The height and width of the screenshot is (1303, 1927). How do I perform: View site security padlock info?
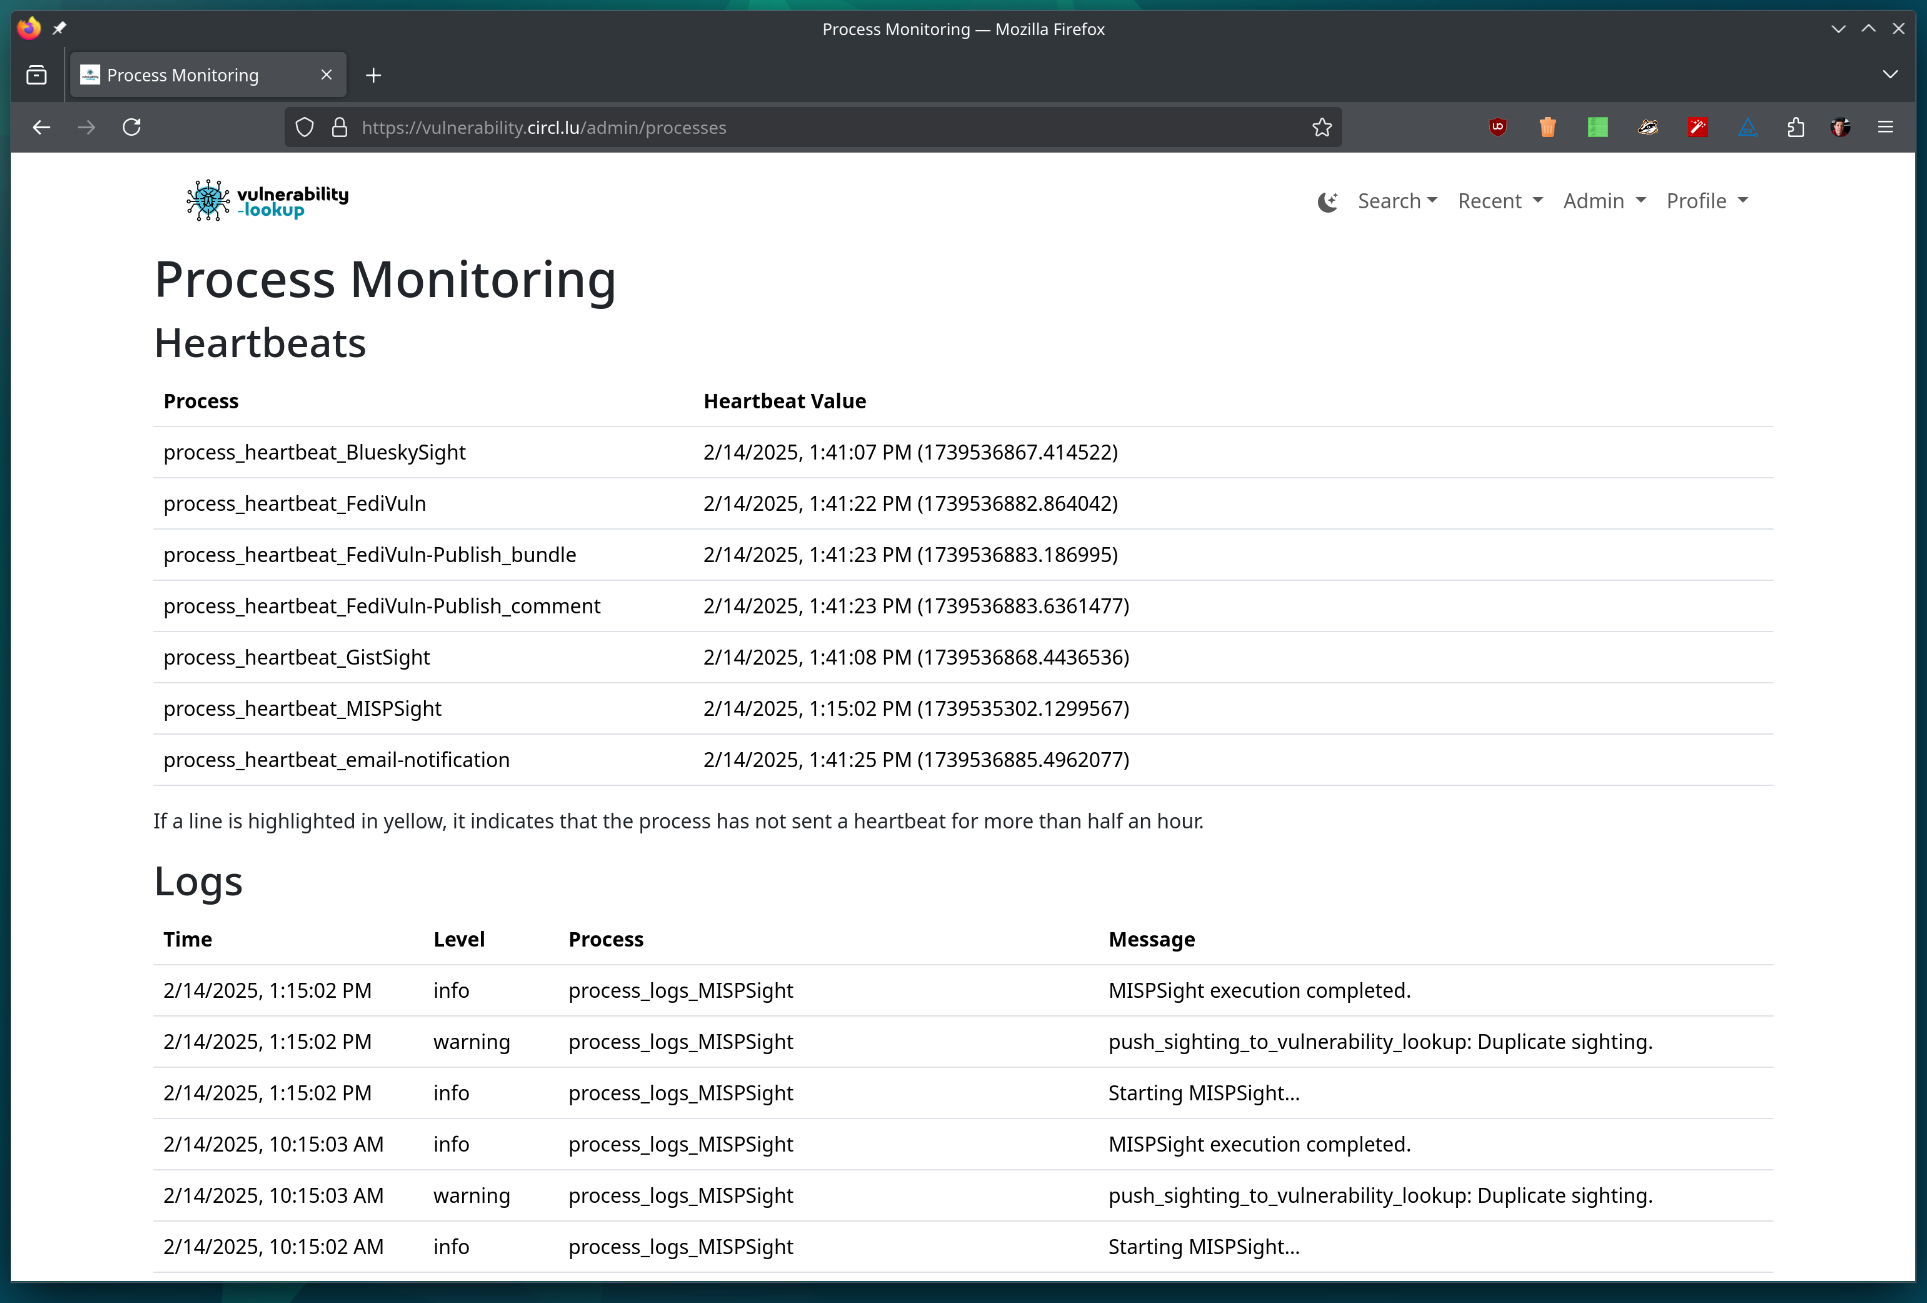339,128
